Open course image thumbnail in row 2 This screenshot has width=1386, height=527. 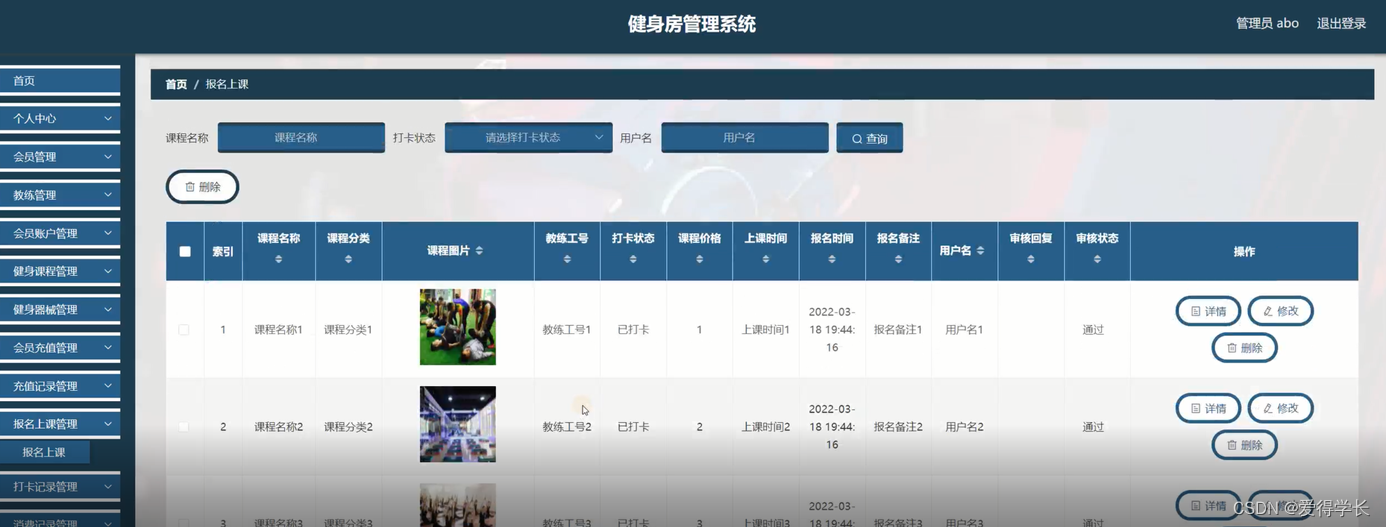[458, 424]
